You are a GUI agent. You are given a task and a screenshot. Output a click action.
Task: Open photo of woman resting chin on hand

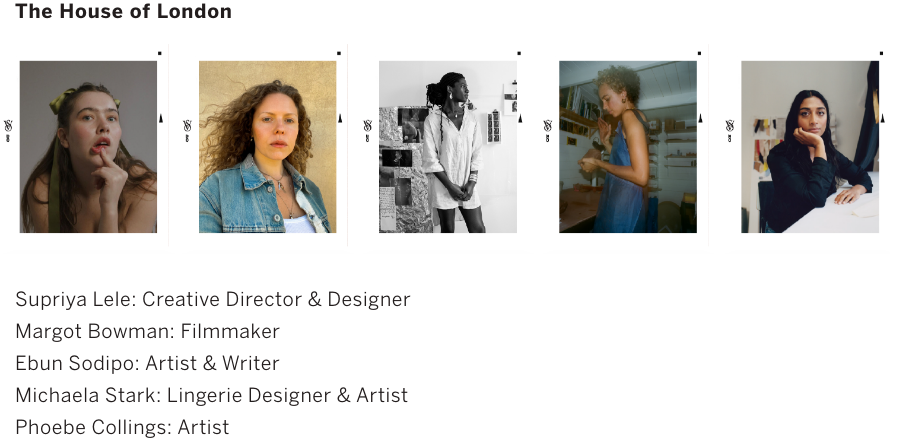point(810,147)
